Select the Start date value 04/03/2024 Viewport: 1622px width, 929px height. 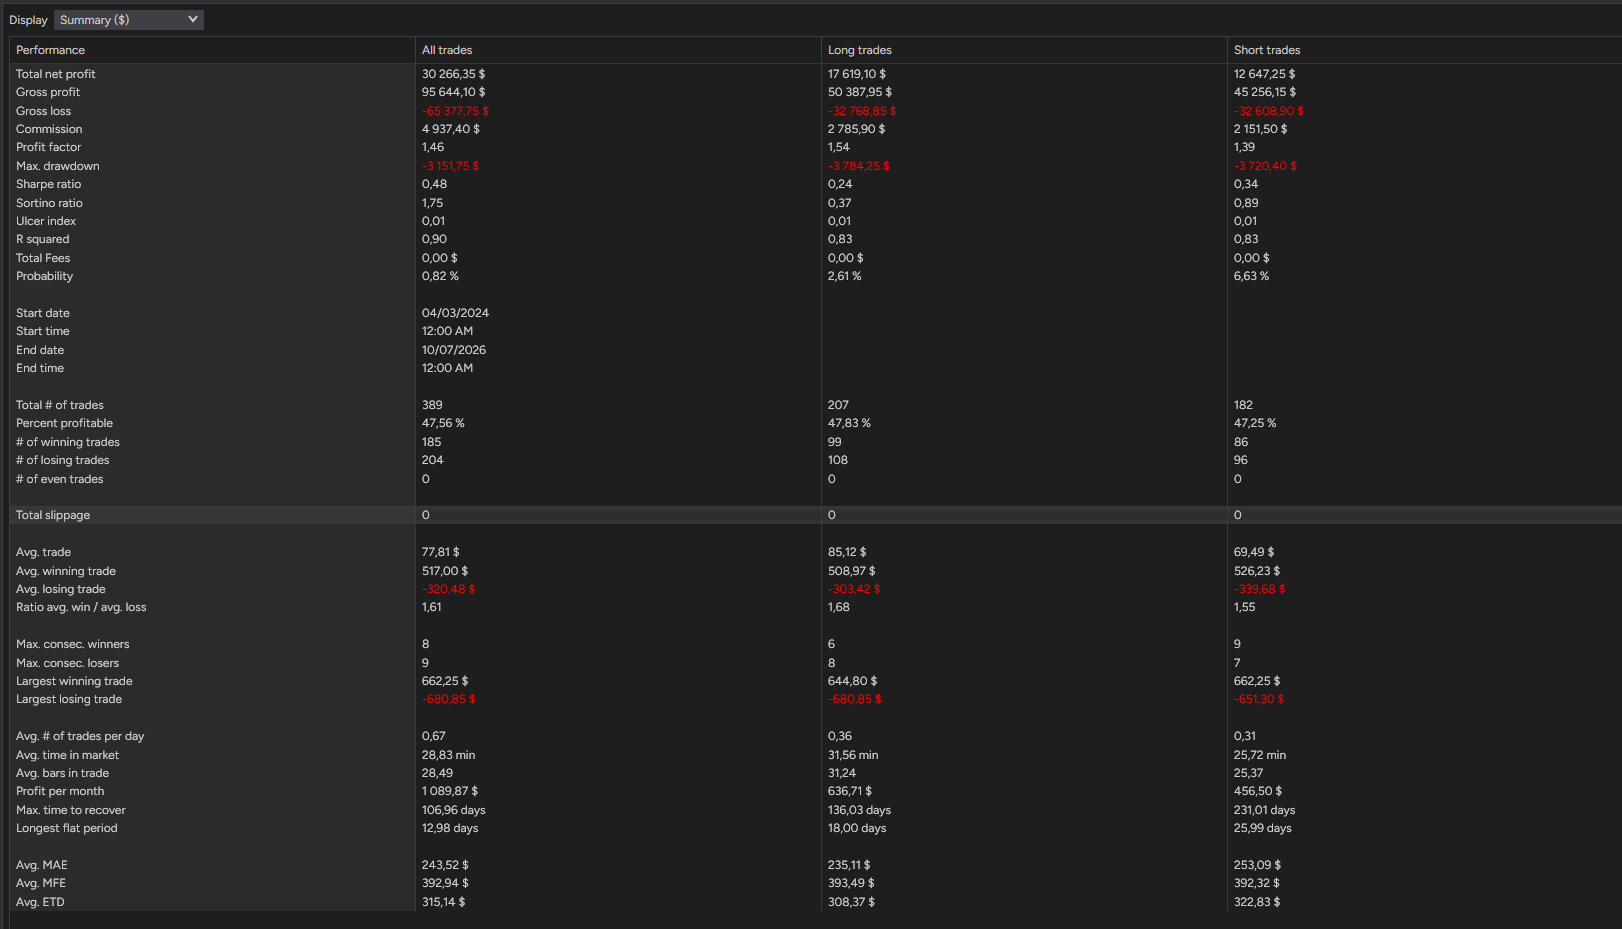click(455, 313)
